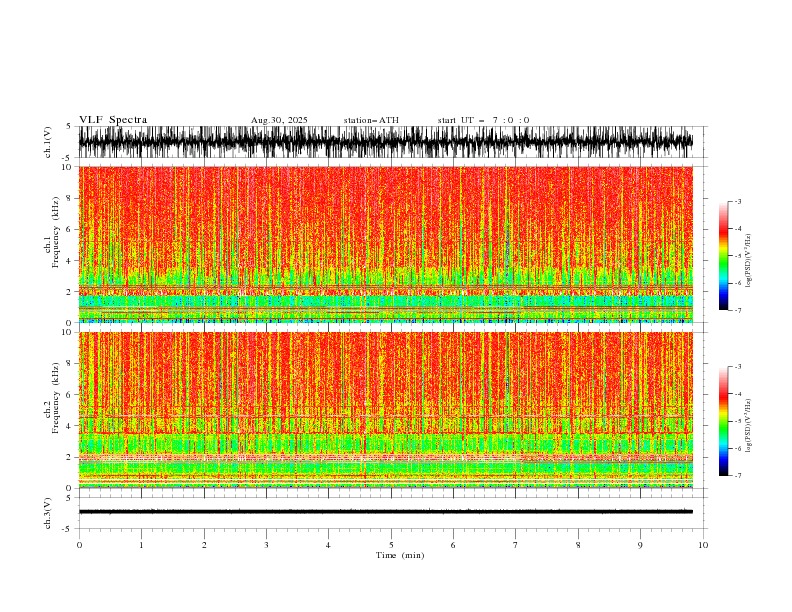Click the 'Time (min)' axis label
Image resolution: width=792 pixels, height=612 pixels.
tap(400, 555)
